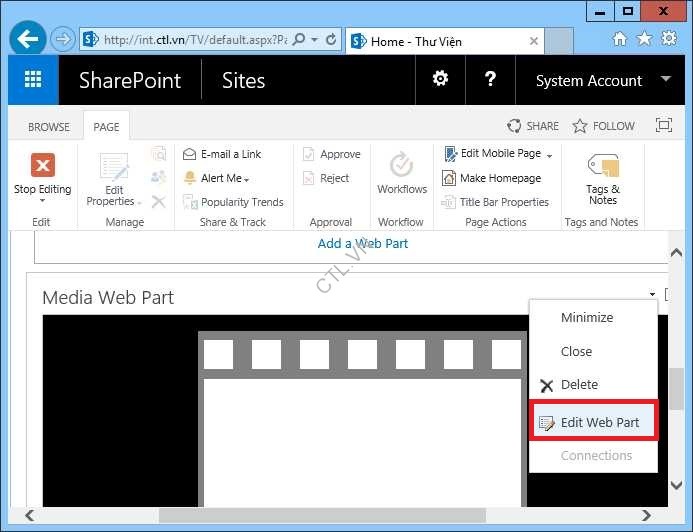This screenshot has width=693, height=532.
Task: Click the FOLLOW button
Action: 603,126
